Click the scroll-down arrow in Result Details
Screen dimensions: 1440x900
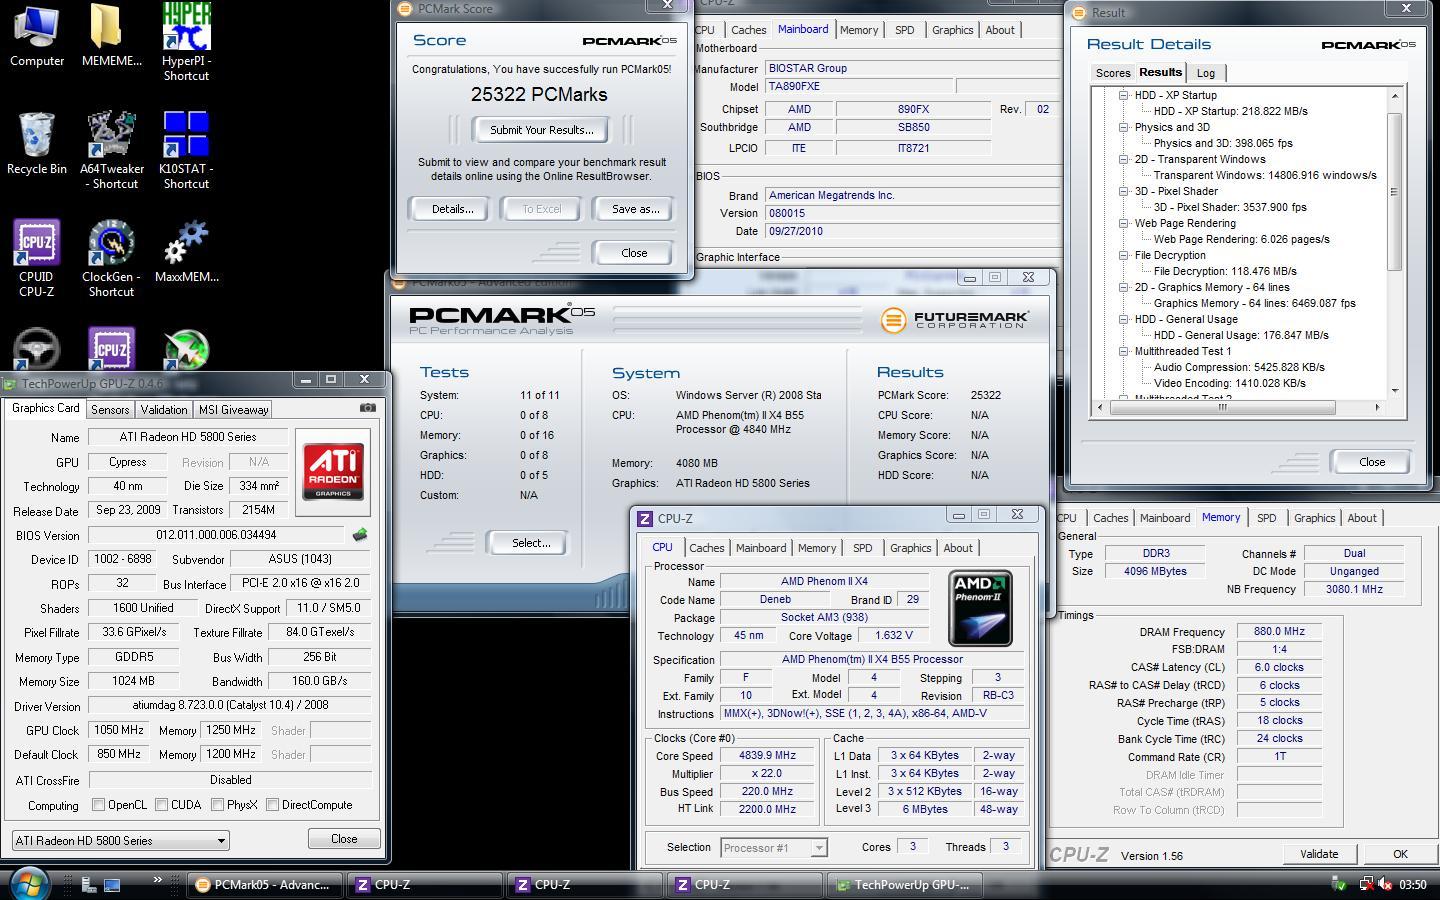pyautogui.click(x=1395, y=391)
